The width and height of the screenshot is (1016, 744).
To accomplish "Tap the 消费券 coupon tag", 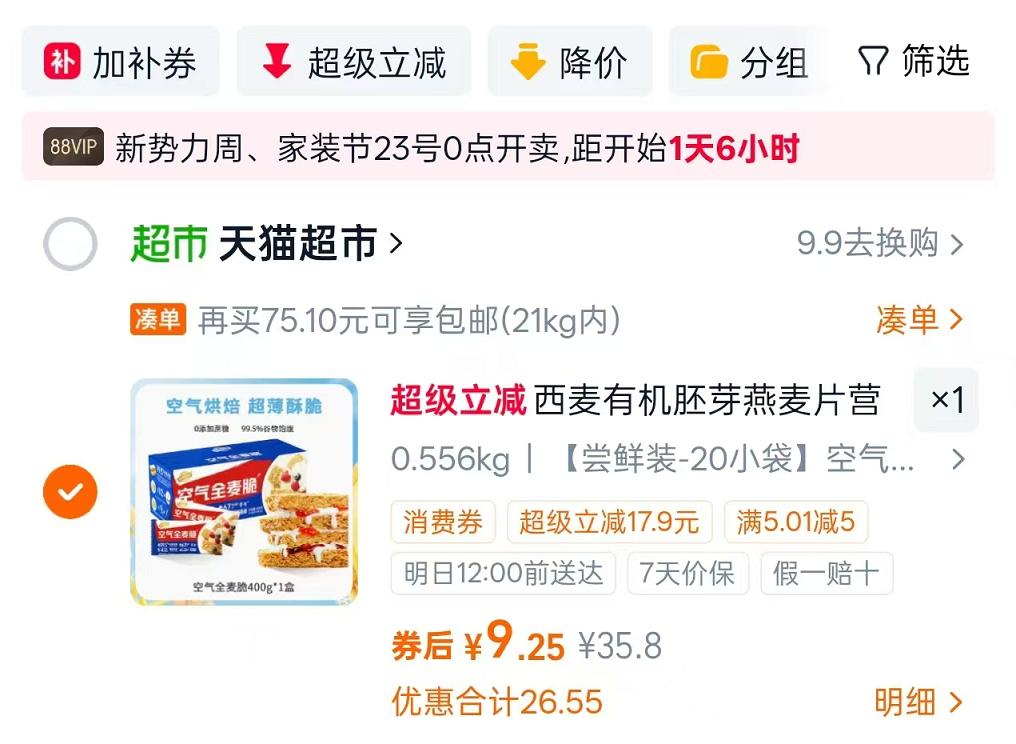I will [x=443, y=522].
